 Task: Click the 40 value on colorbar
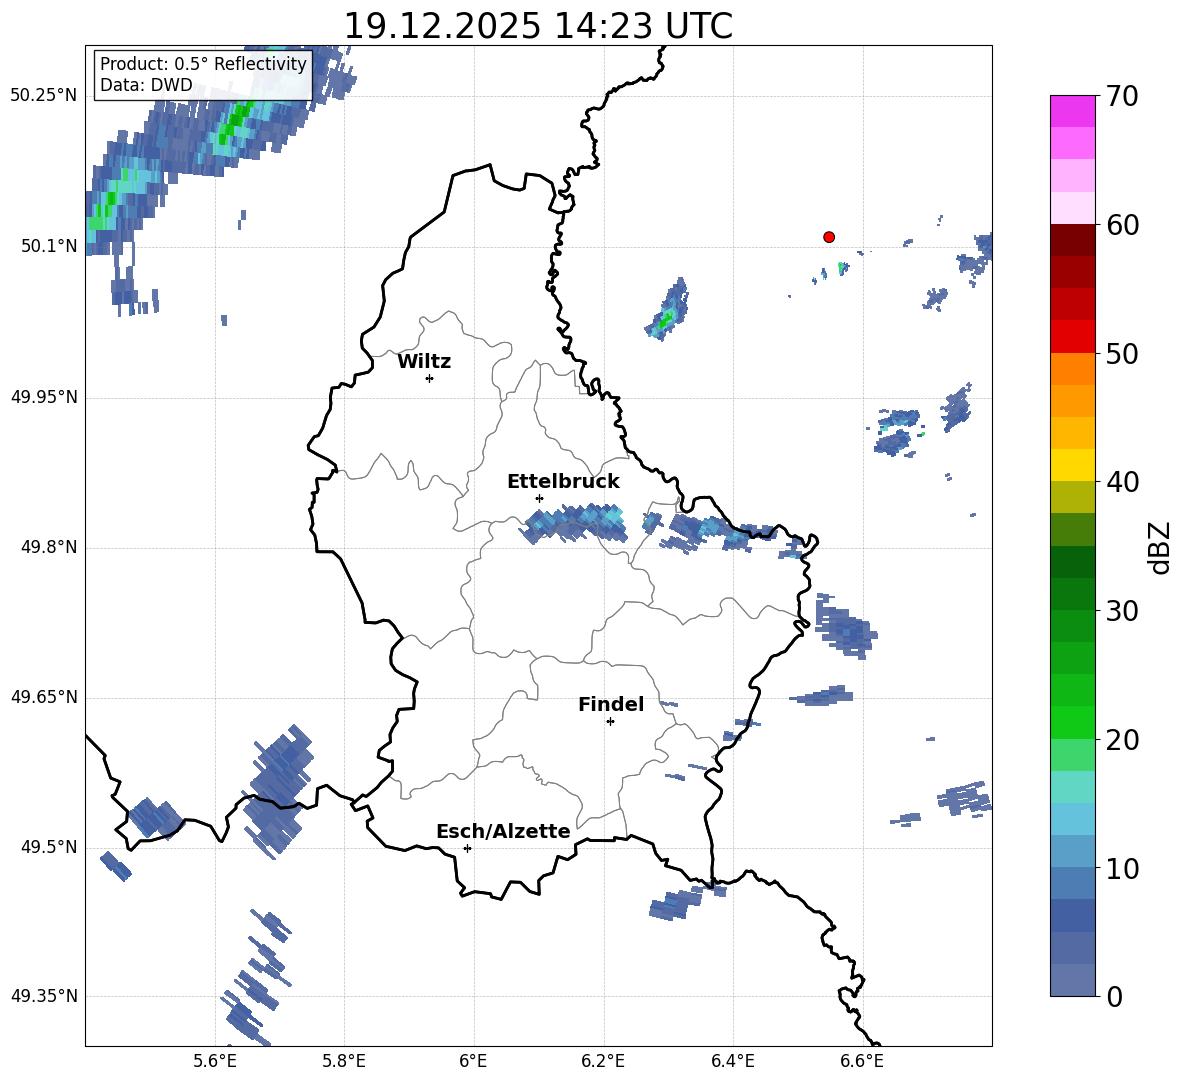(x=1122, y=482)
